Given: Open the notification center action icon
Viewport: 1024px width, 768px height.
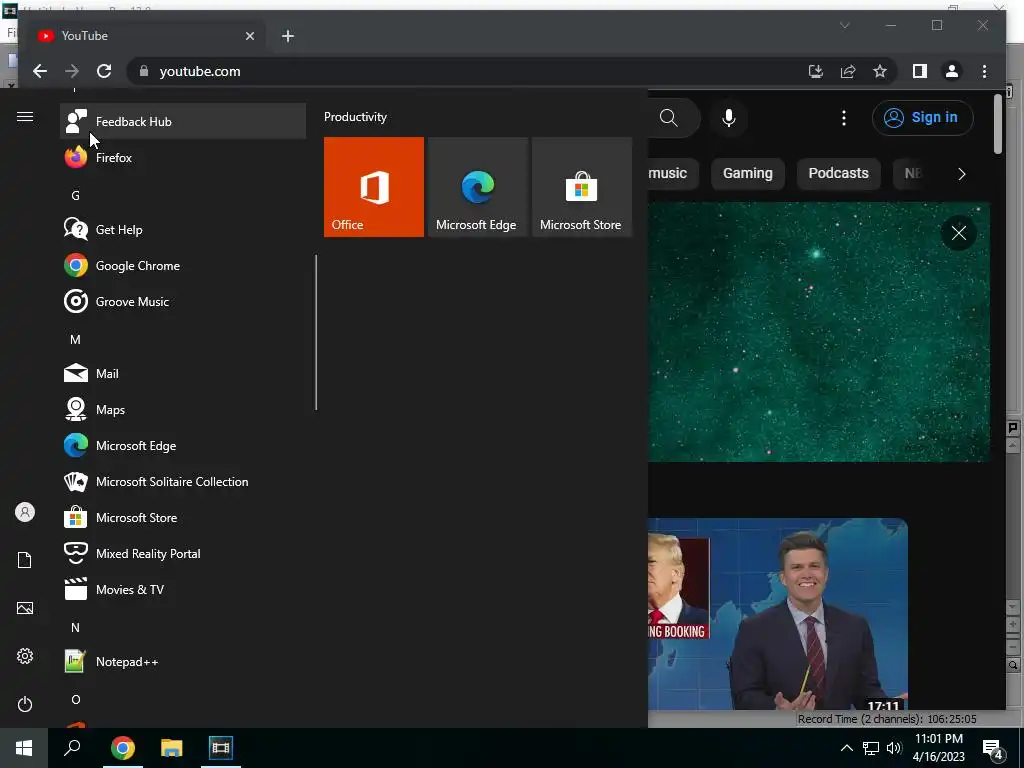Looking at the screenshot, I should [x=993, y=748].
